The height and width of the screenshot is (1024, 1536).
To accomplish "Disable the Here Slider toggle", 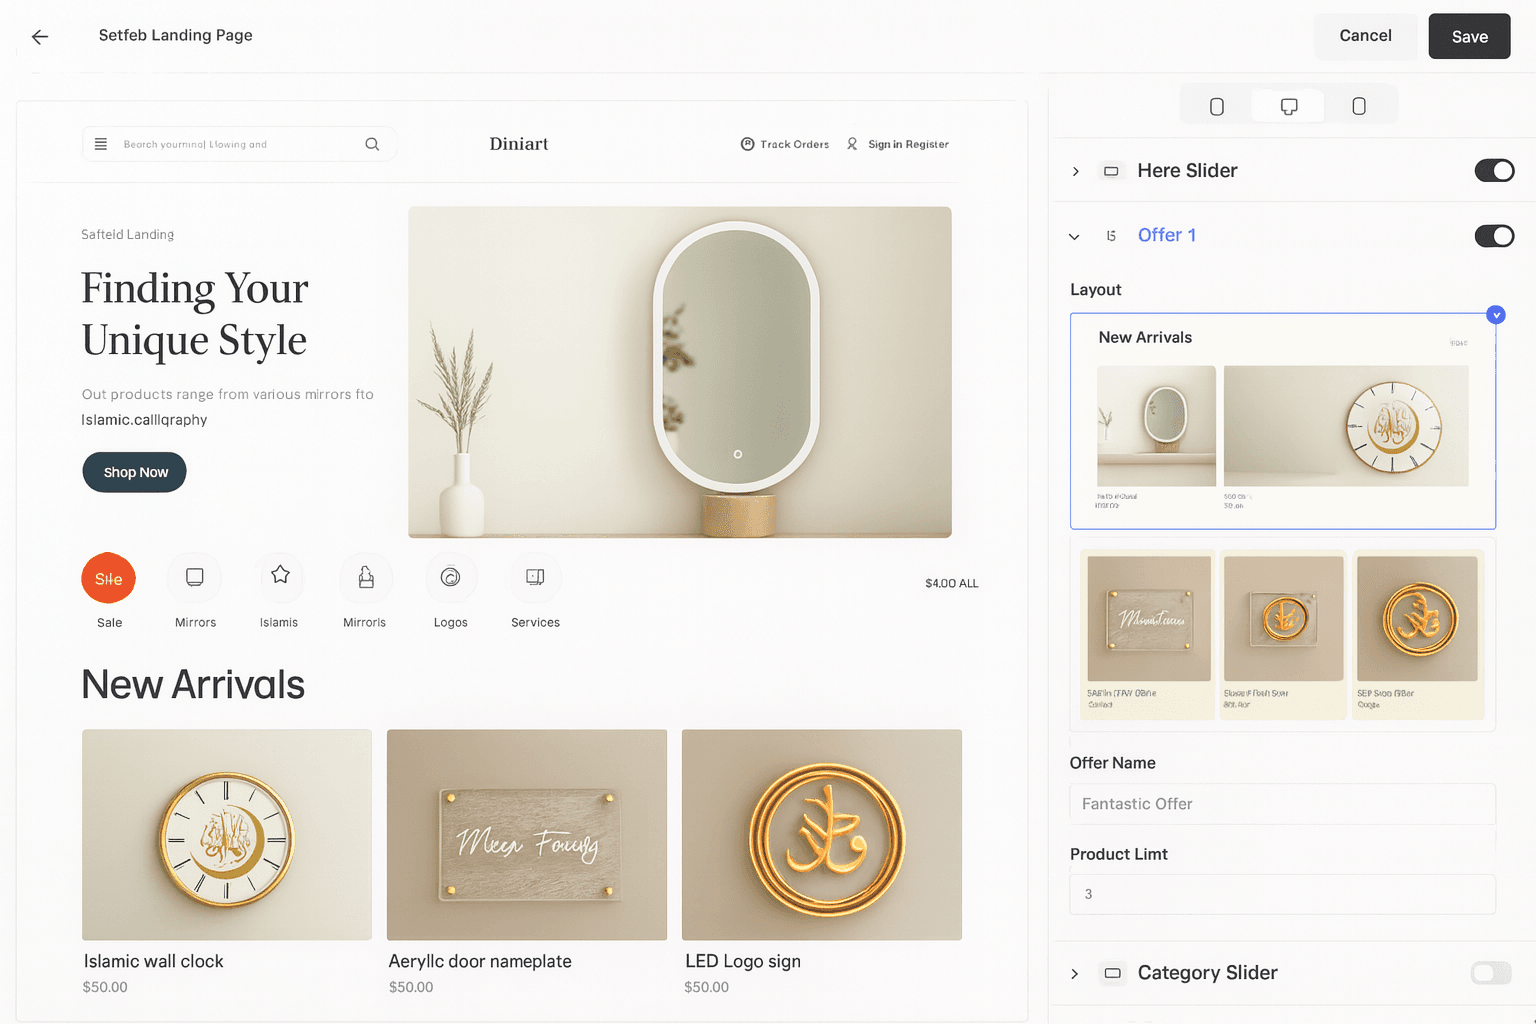I will (x=1494, y=171).
